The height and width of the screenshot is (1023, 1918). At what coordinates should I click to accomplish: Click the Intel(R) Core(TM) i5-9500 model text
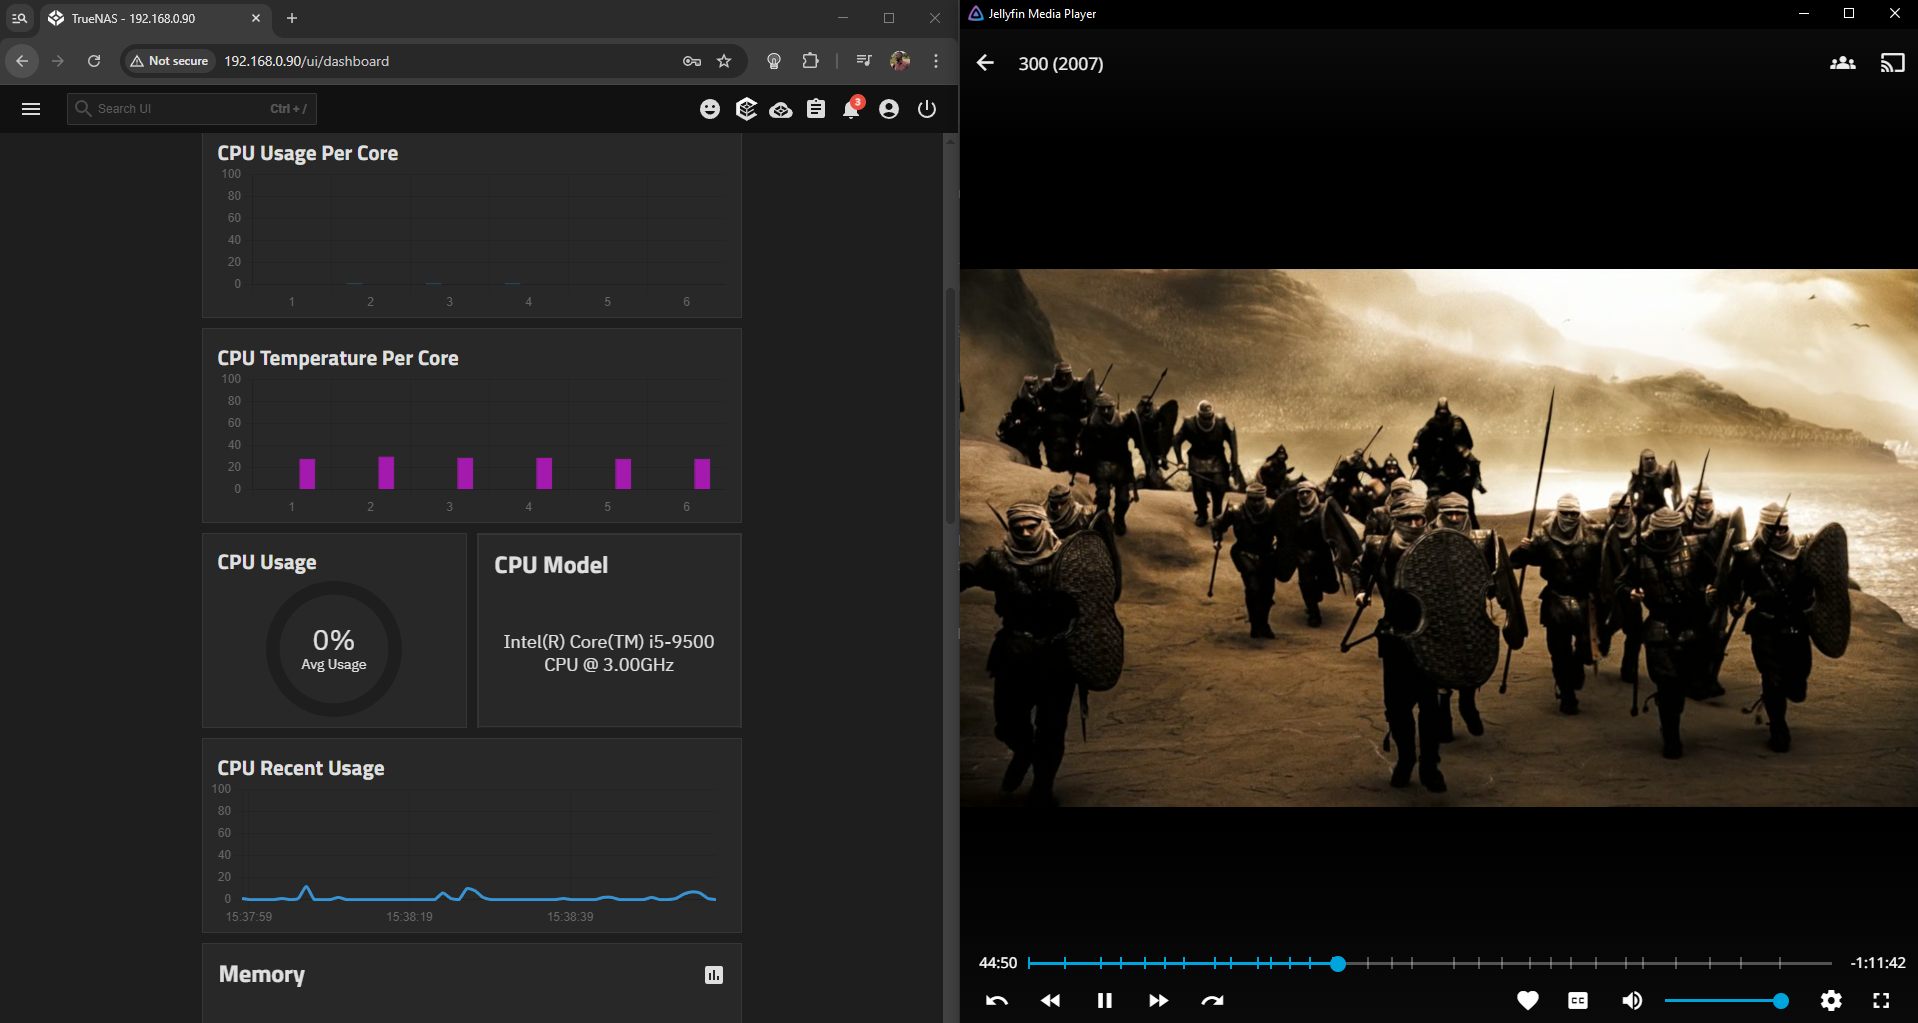tap(609, 653)
